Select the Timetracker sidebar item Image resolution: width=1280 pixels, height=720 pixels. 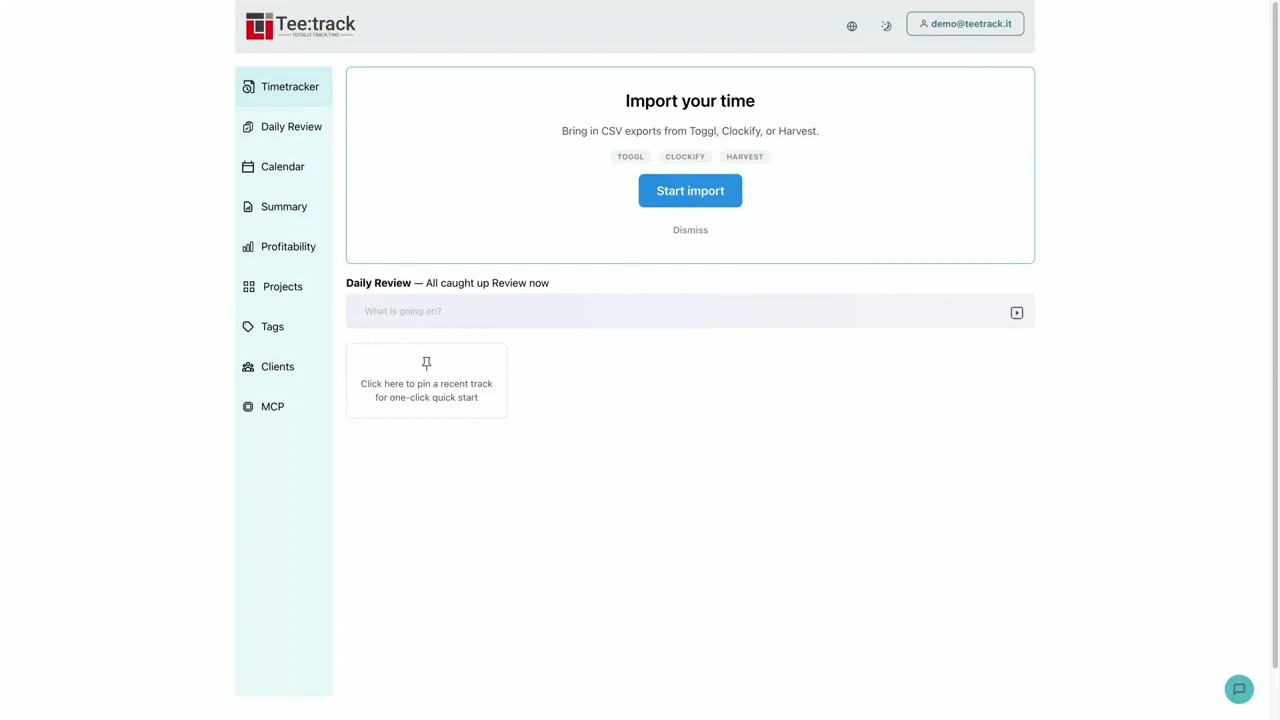click(x=284, y=87)
